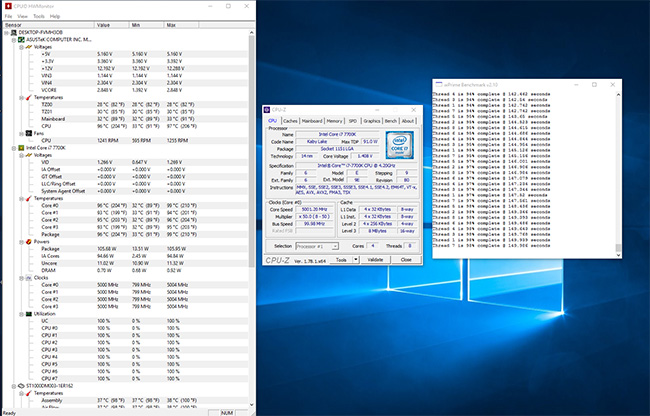This screenshot has width=650, height=416.
Task: Click the HWMonitor vertical scrollbar thumb
Action: coord(252,151)
